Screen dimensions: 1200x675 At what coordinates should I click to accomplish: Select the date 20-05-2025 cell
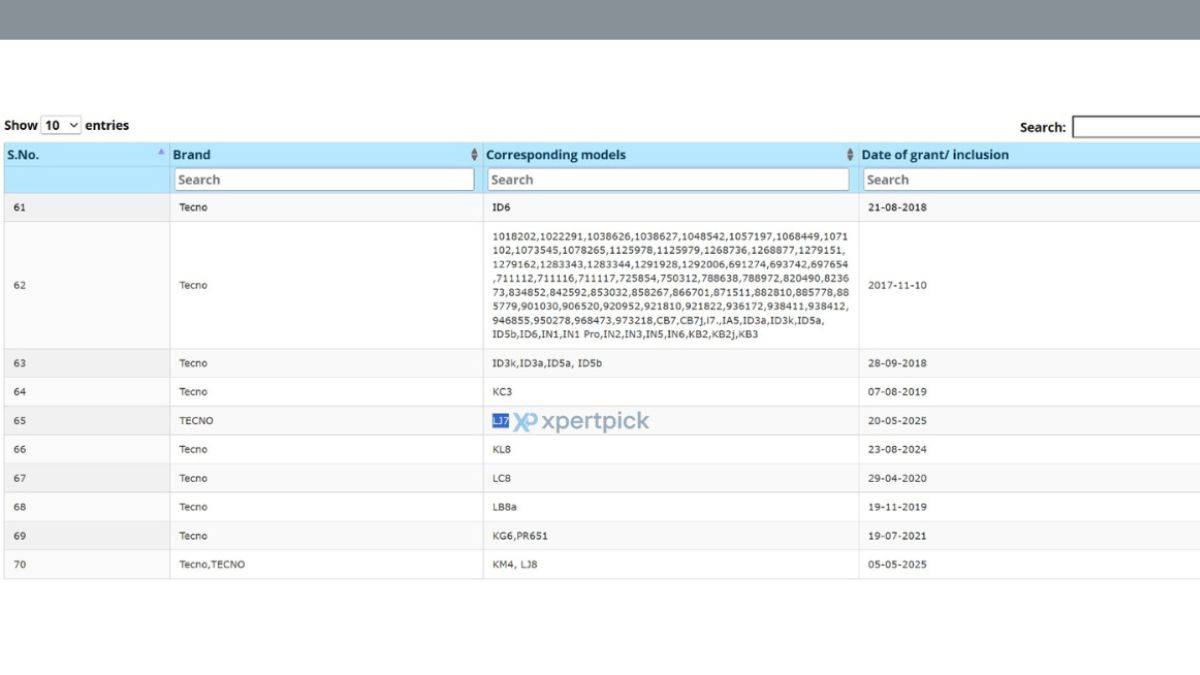pyautogui.click(x=897, y=421)
